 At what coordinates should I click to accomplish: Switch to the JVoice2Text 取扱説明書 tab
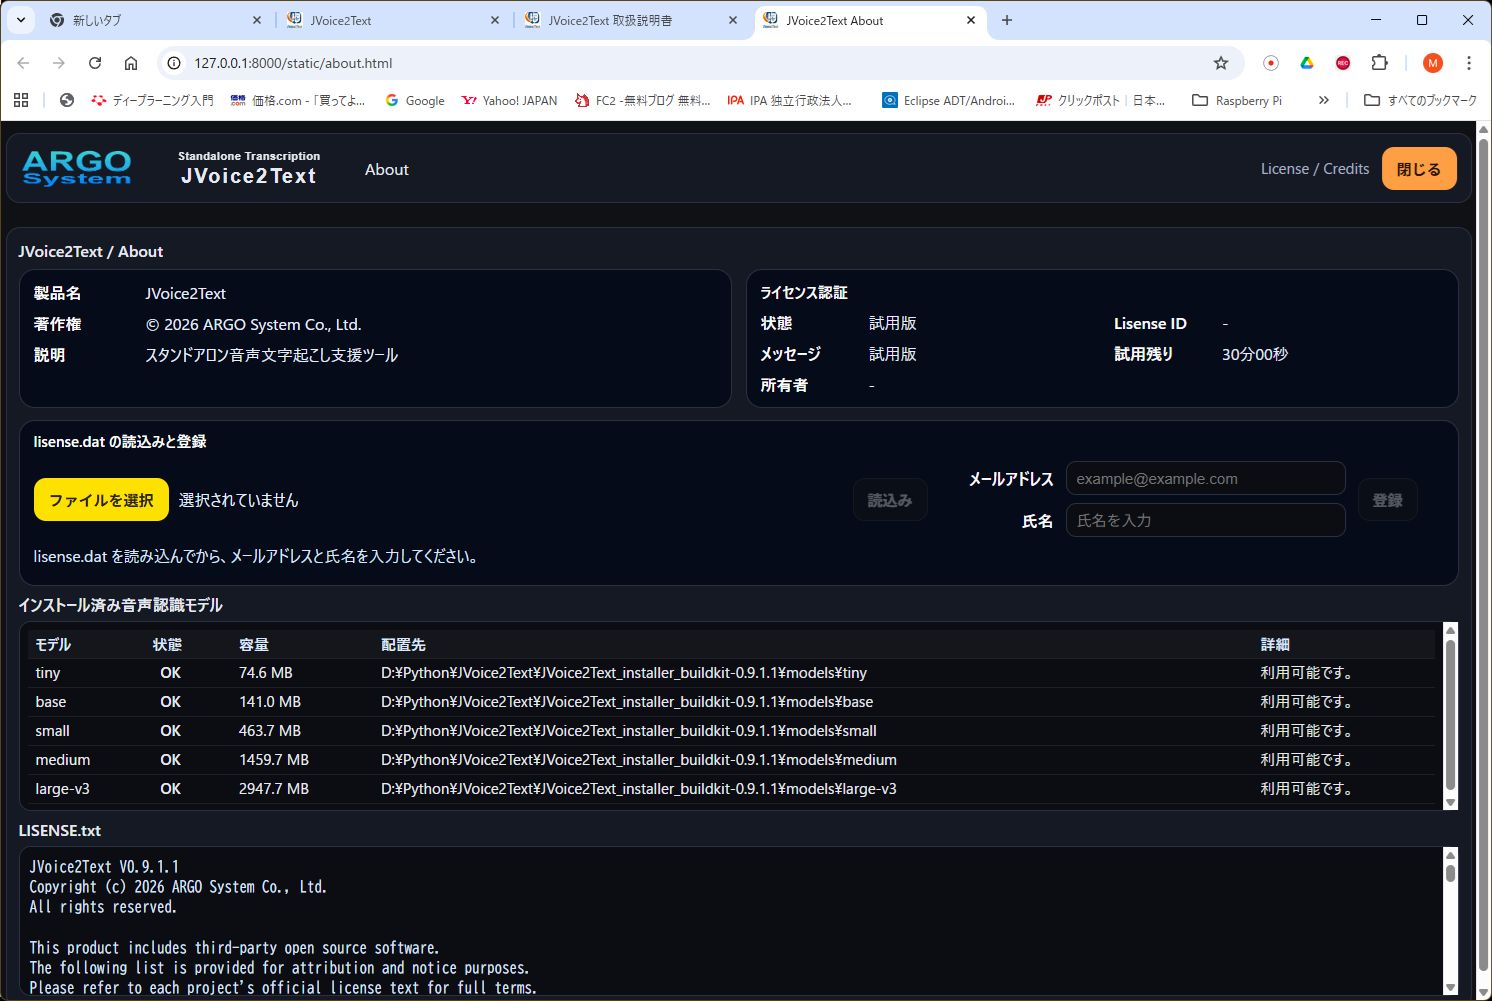coord(631,20)
